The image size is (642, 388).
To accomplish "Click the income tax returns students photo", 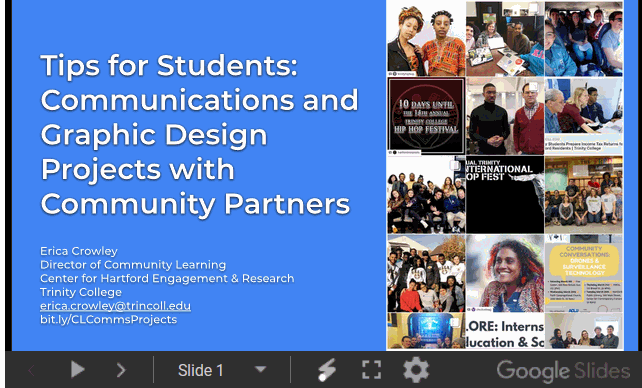I will pos(584,116).
